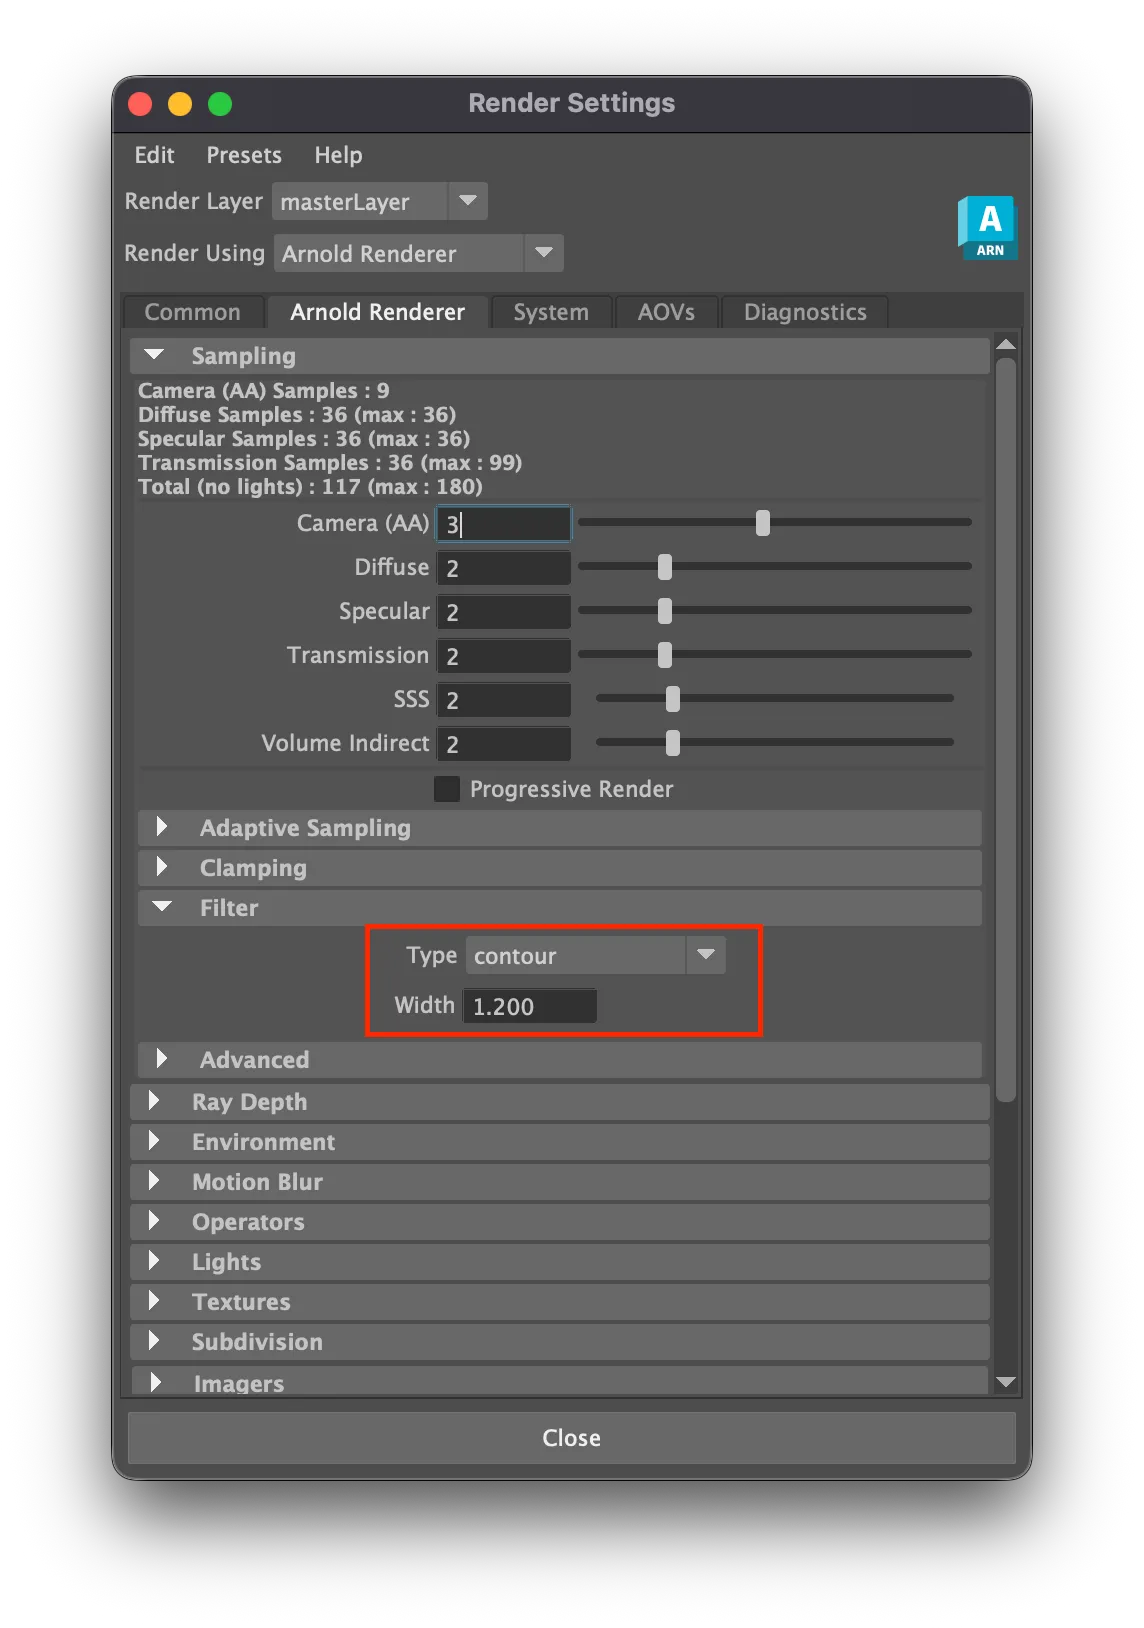Click the scrollbar down arrow
Viewport: 1144px width, 1628px height.
1006,1382
